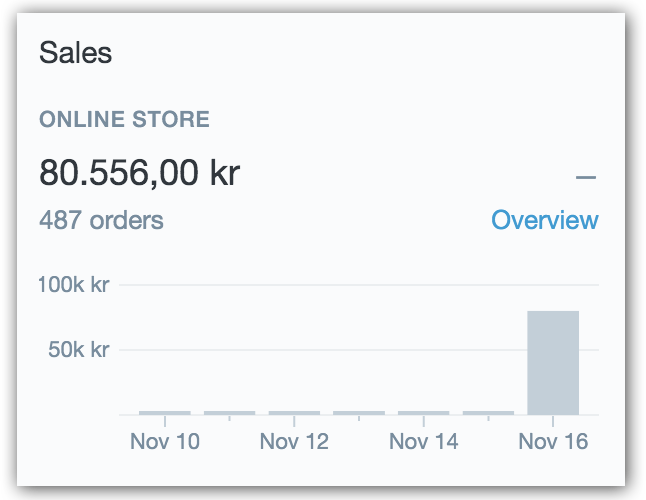The image size is (646, 500).
Task: Select the Nov 12 bar in chart
Action: pos(294,413)
